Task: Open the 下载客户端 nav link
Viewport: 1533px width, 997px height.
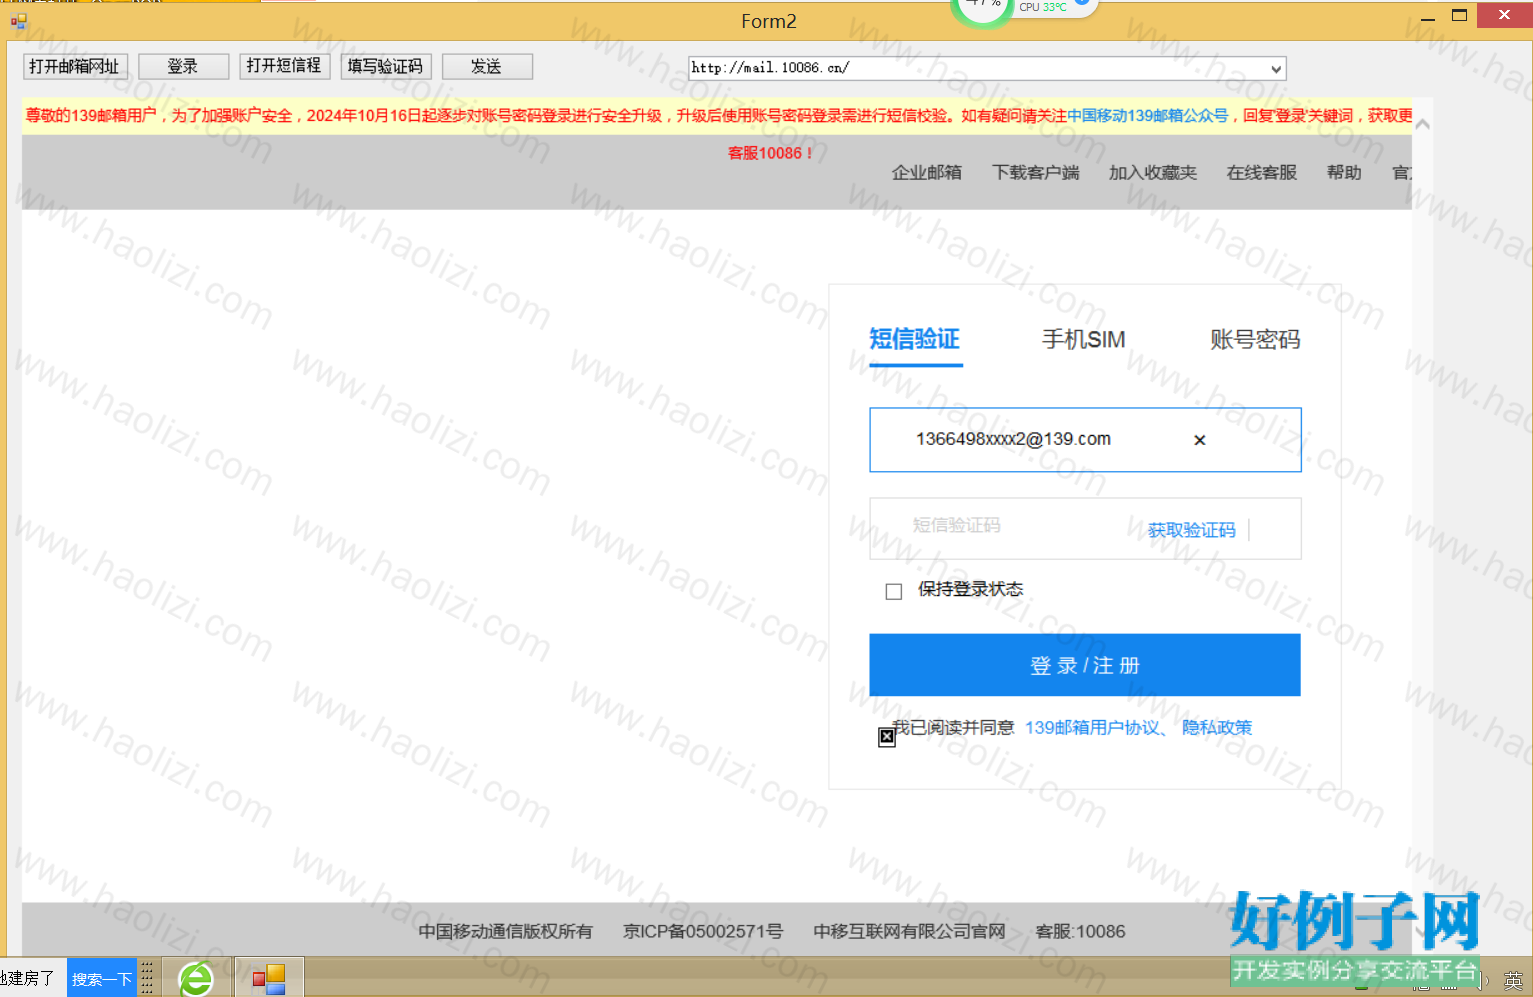Action: [x=1036, y=172]
